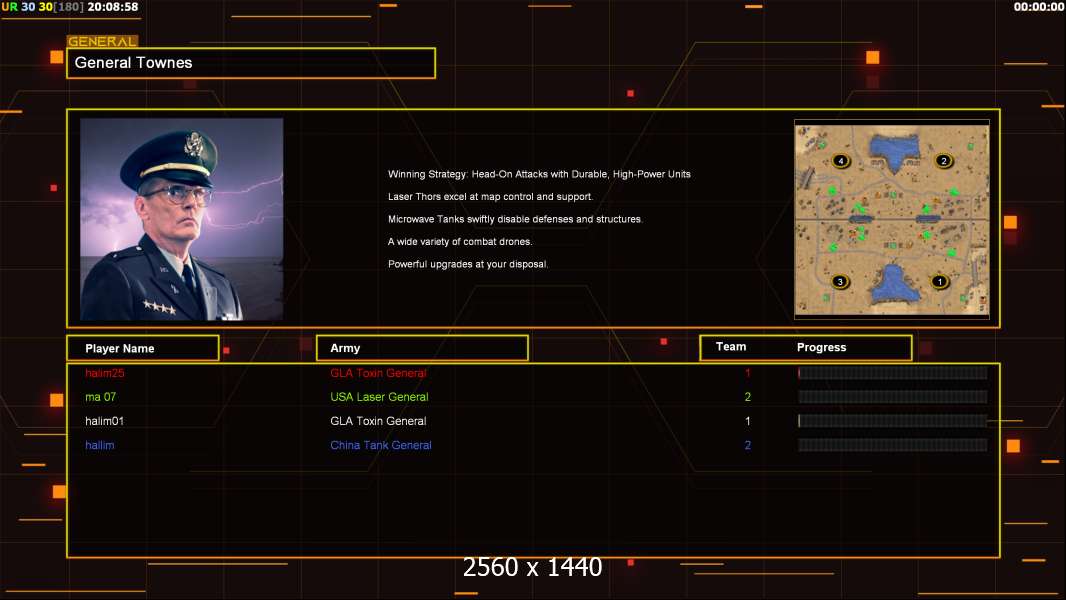Click the General Townes portrait image
This screenshot has width=1066, height=600.
click(x=181, y=219)
